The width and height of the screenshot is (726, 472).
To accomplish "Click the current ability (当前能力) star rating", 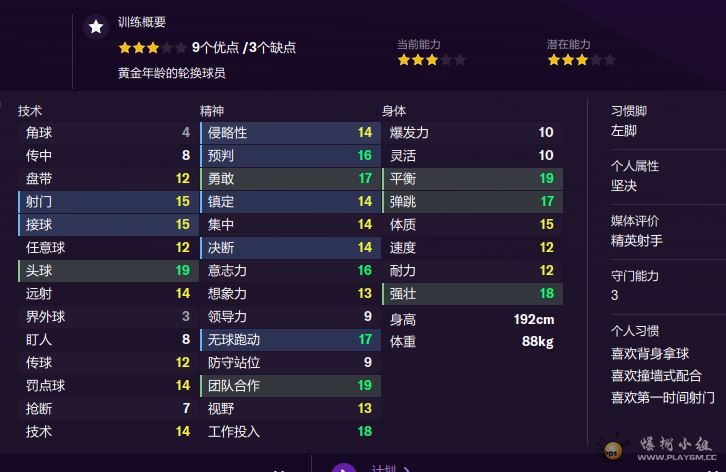I will (431, 60).
